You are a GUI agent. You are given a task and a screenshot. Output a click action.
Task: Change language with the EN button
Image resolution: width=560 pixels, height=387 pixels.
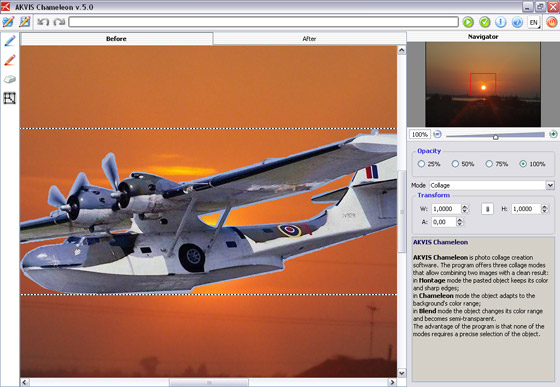pos(534,22)
